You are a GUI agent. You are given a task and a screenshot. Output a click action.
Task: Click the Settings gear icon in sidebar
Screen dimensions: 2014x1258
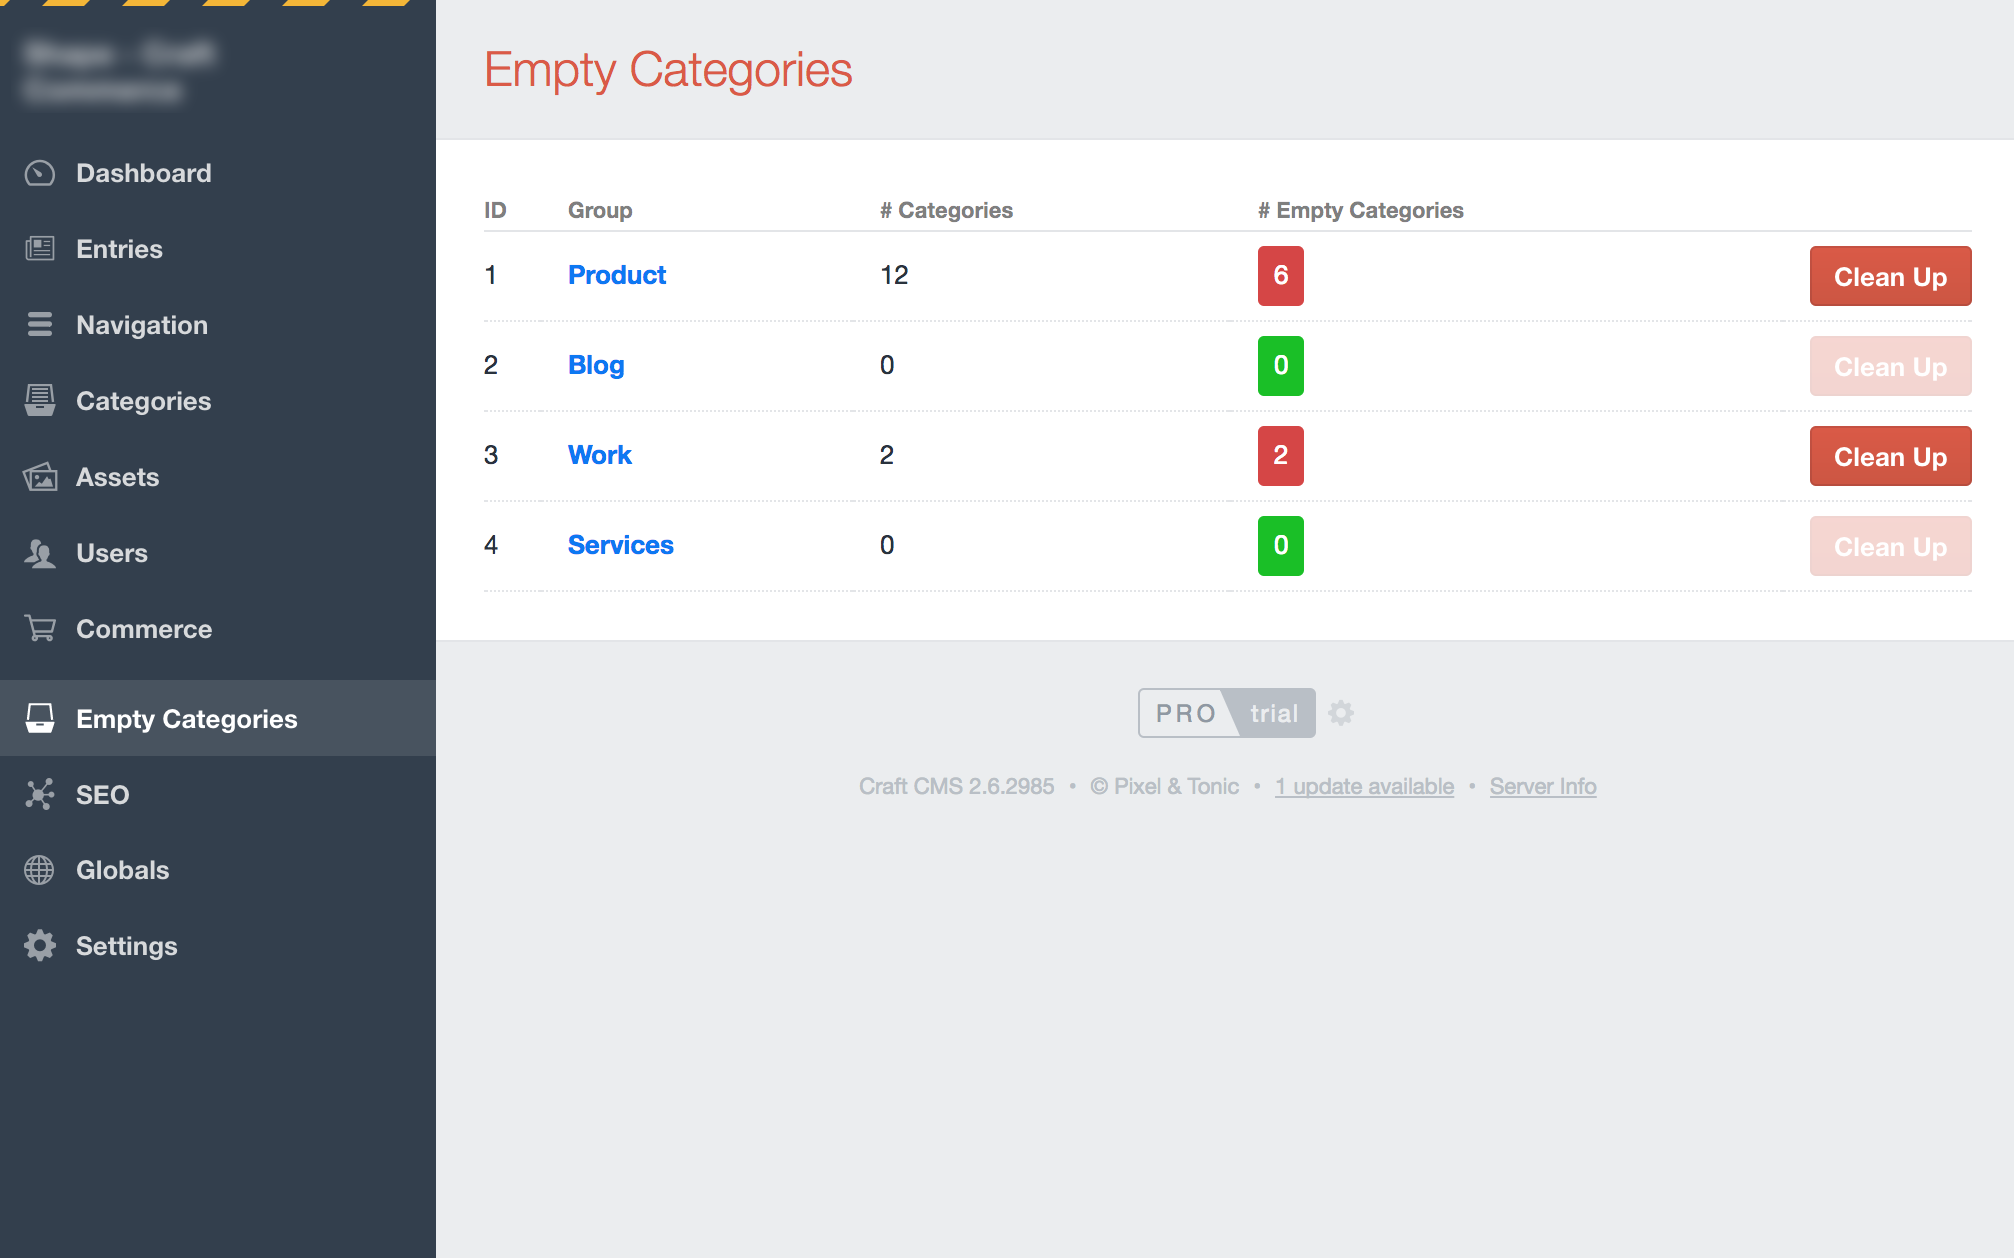(x=40, y=946)
